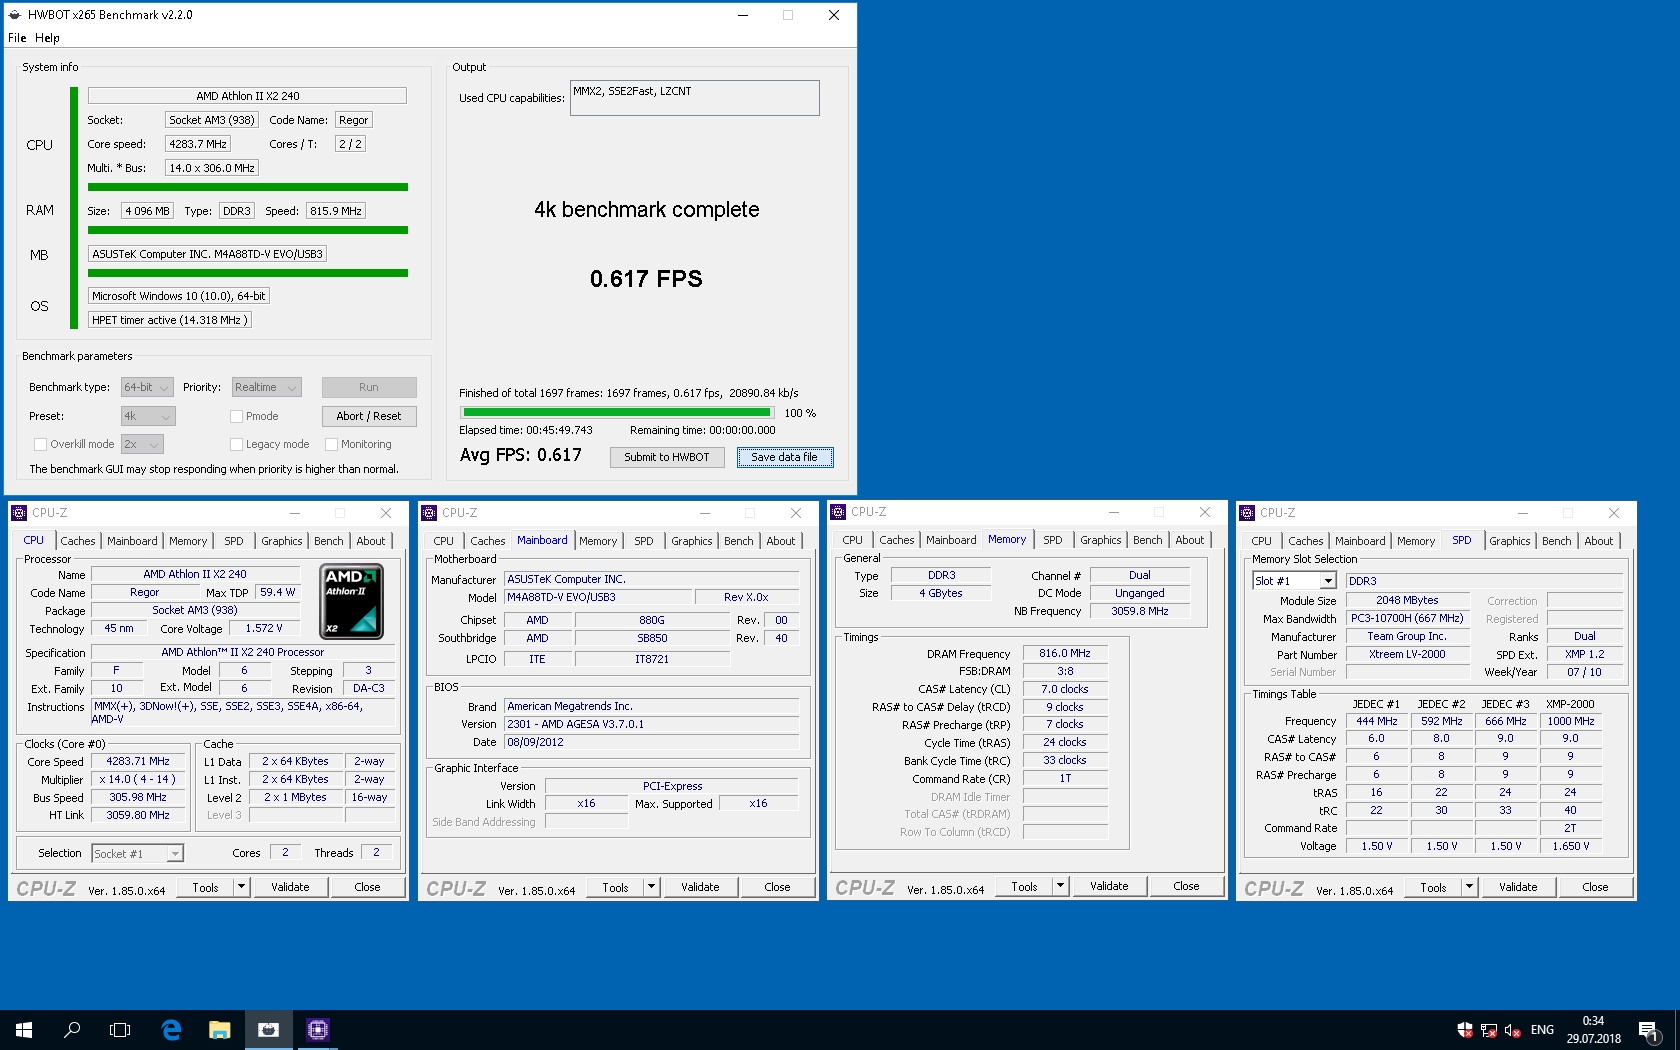Open the Help menu in HWBOT
1680x1050 pixels.
(47, 38)
